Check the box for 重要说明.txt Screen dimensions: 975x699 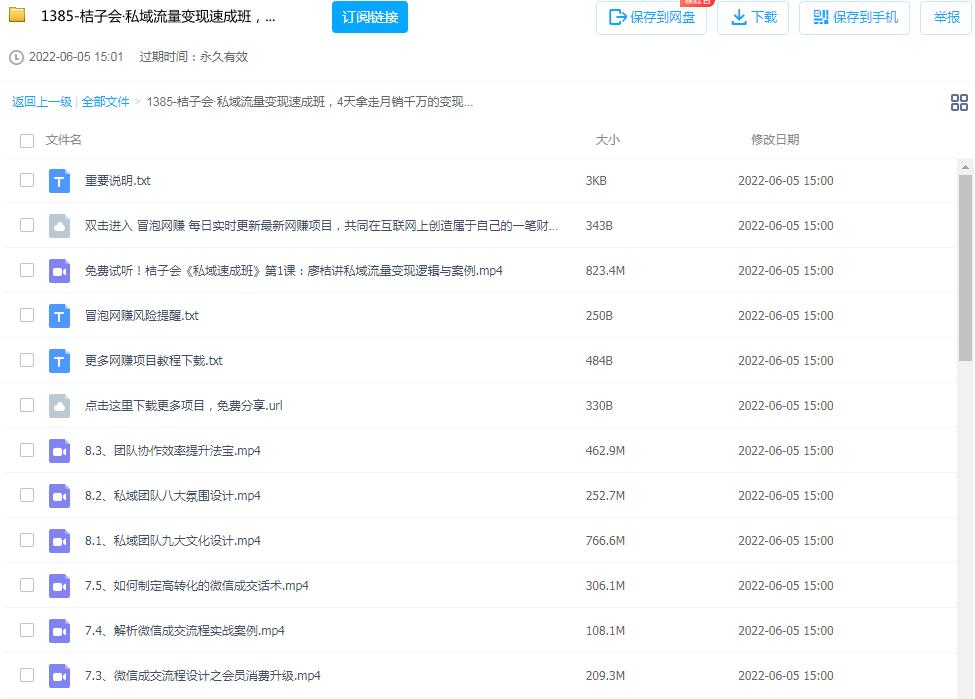click(x=27, y=180)
